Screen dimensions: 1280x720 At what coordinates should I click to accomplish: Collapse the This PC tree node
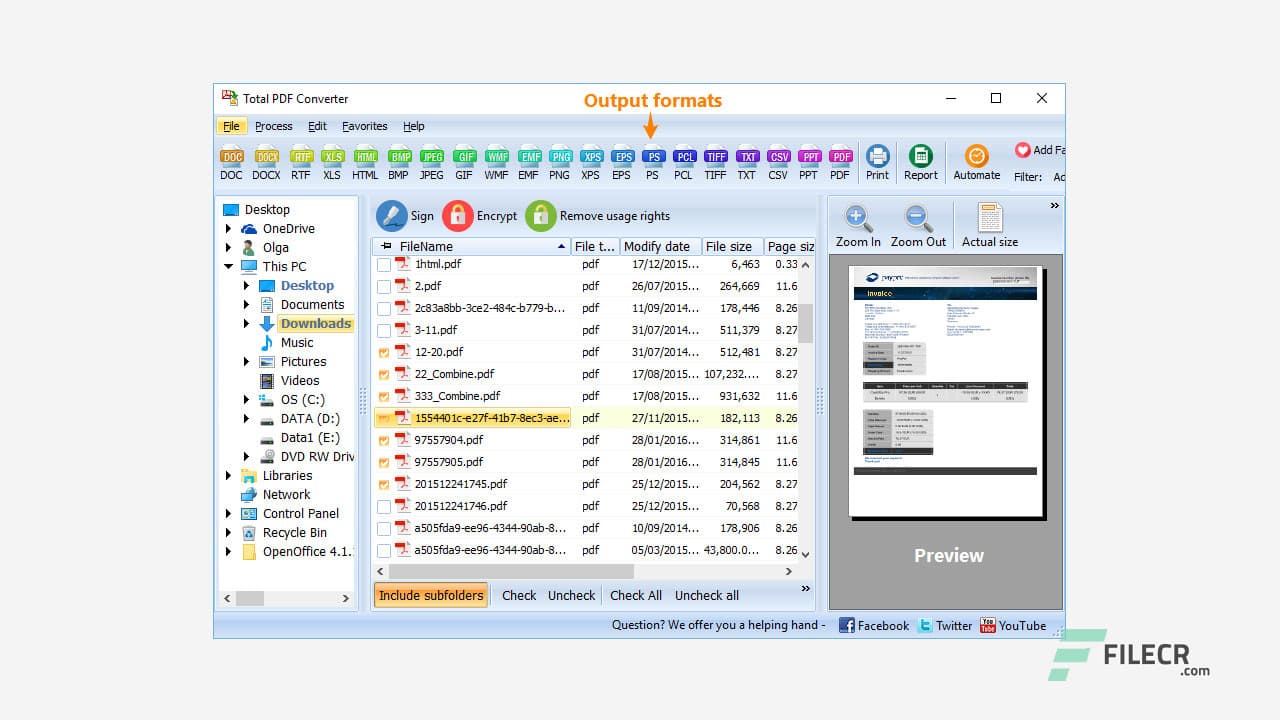pos(230,266)
